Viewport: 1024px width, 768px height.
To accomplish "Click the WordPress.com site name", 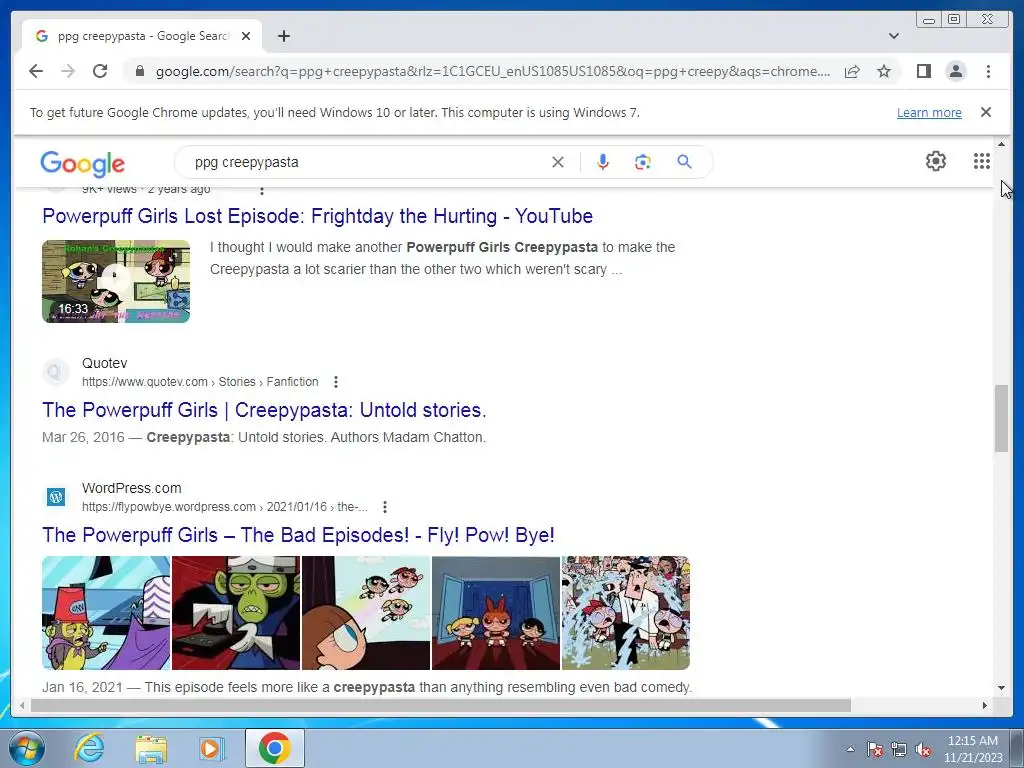I will (131, 488).
